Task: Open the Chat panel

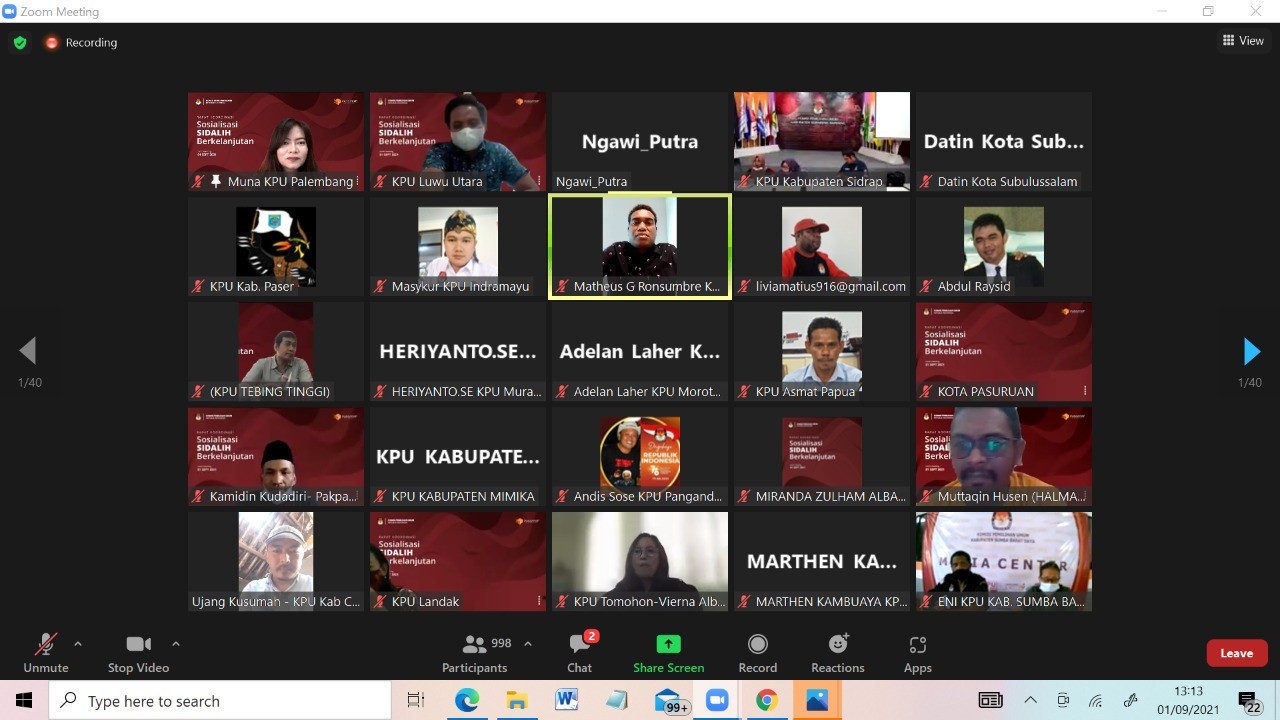Action: pos(580,654)
